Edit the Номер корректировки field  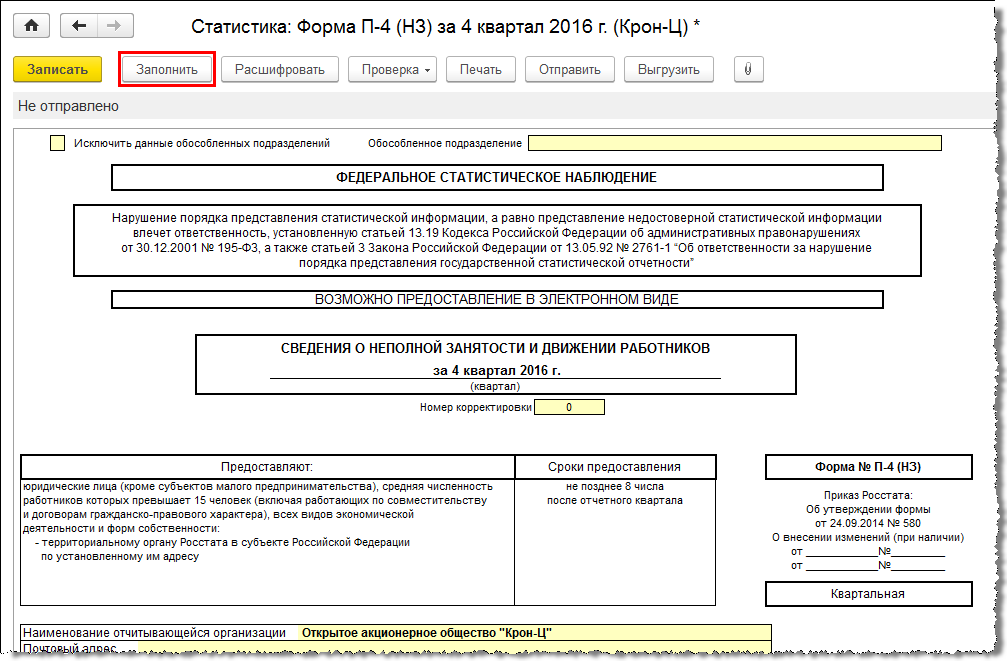(x=569, y=407)
